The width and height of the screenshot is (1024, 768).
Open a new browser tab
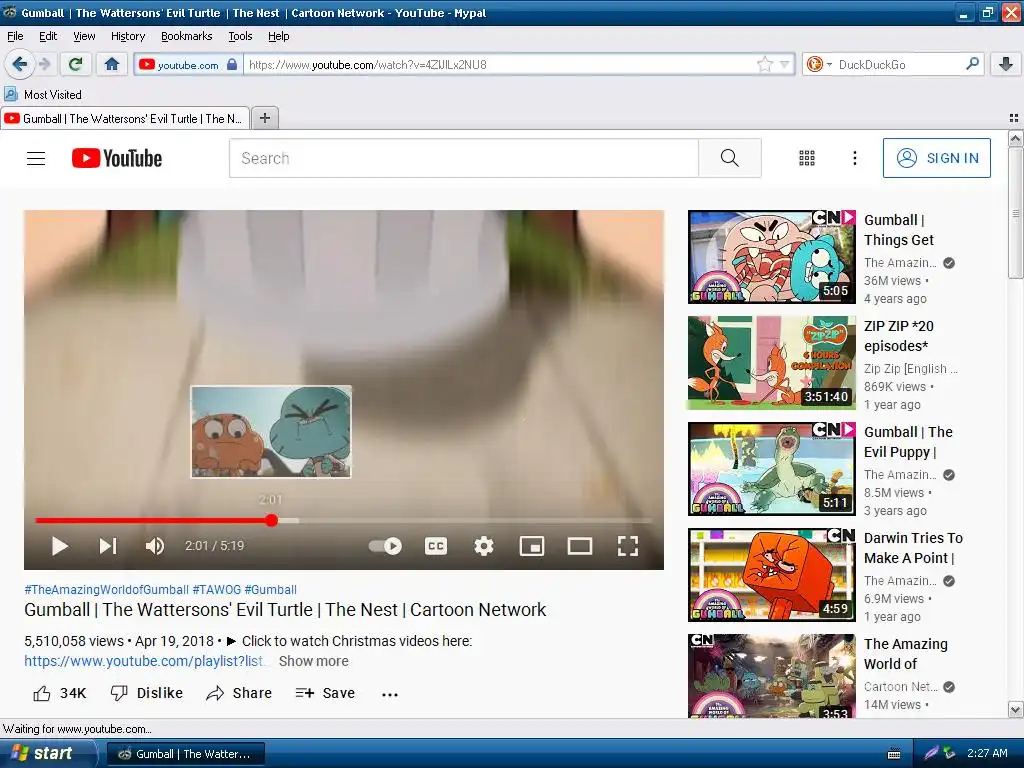point(264,118)
